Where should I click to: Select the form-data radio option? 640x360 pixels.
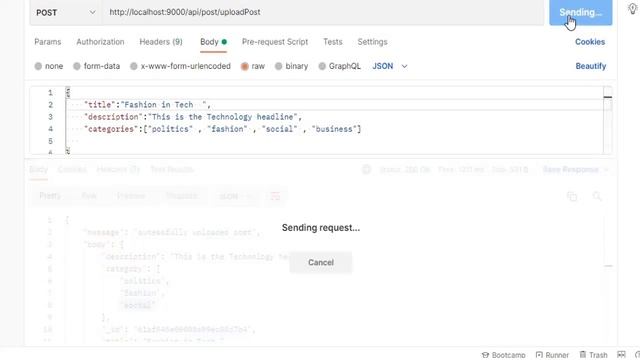(x=77, y=66)
